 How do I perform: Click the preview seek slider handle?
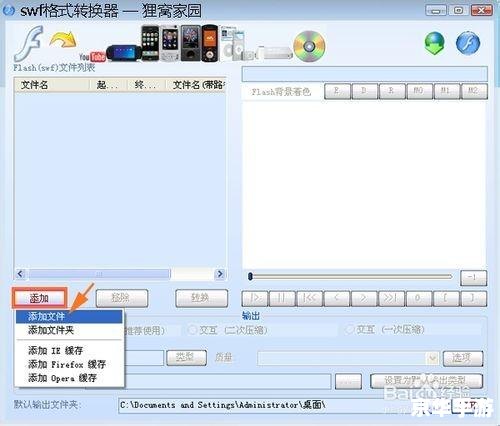pos(250,276)
